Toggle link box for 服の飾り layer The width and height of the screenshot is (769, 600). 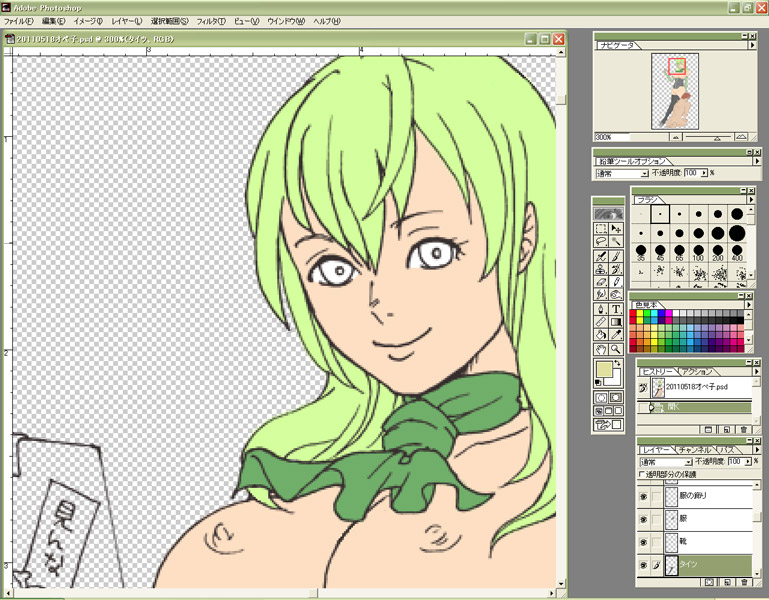click(x=657, y=496)
